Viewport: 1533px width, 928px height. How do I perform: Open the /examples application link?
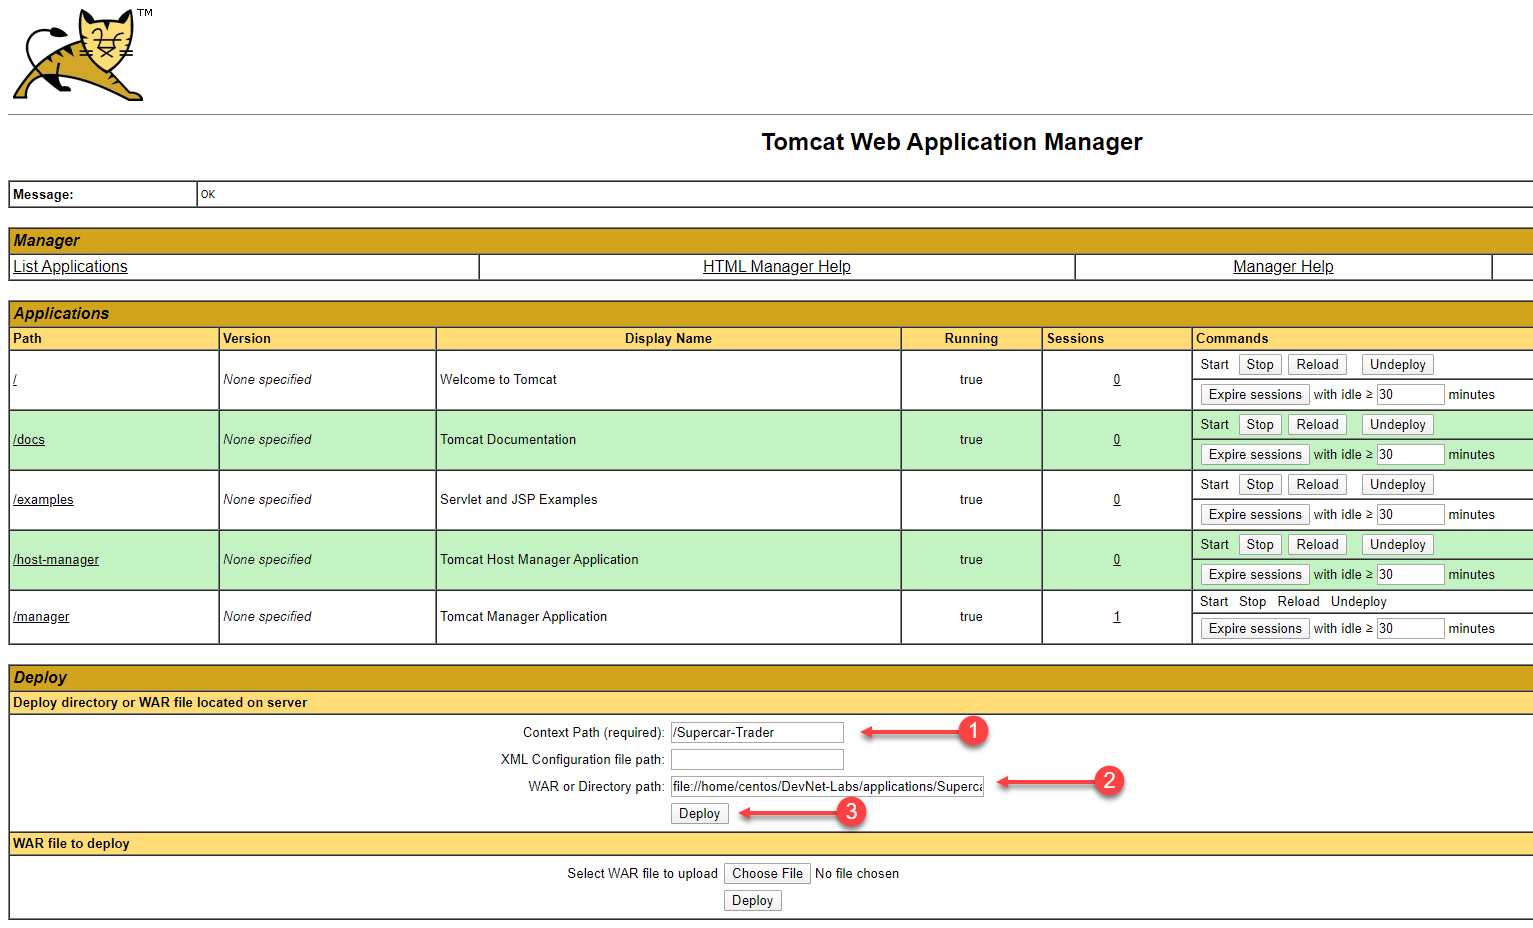click(x=43, y=500)
